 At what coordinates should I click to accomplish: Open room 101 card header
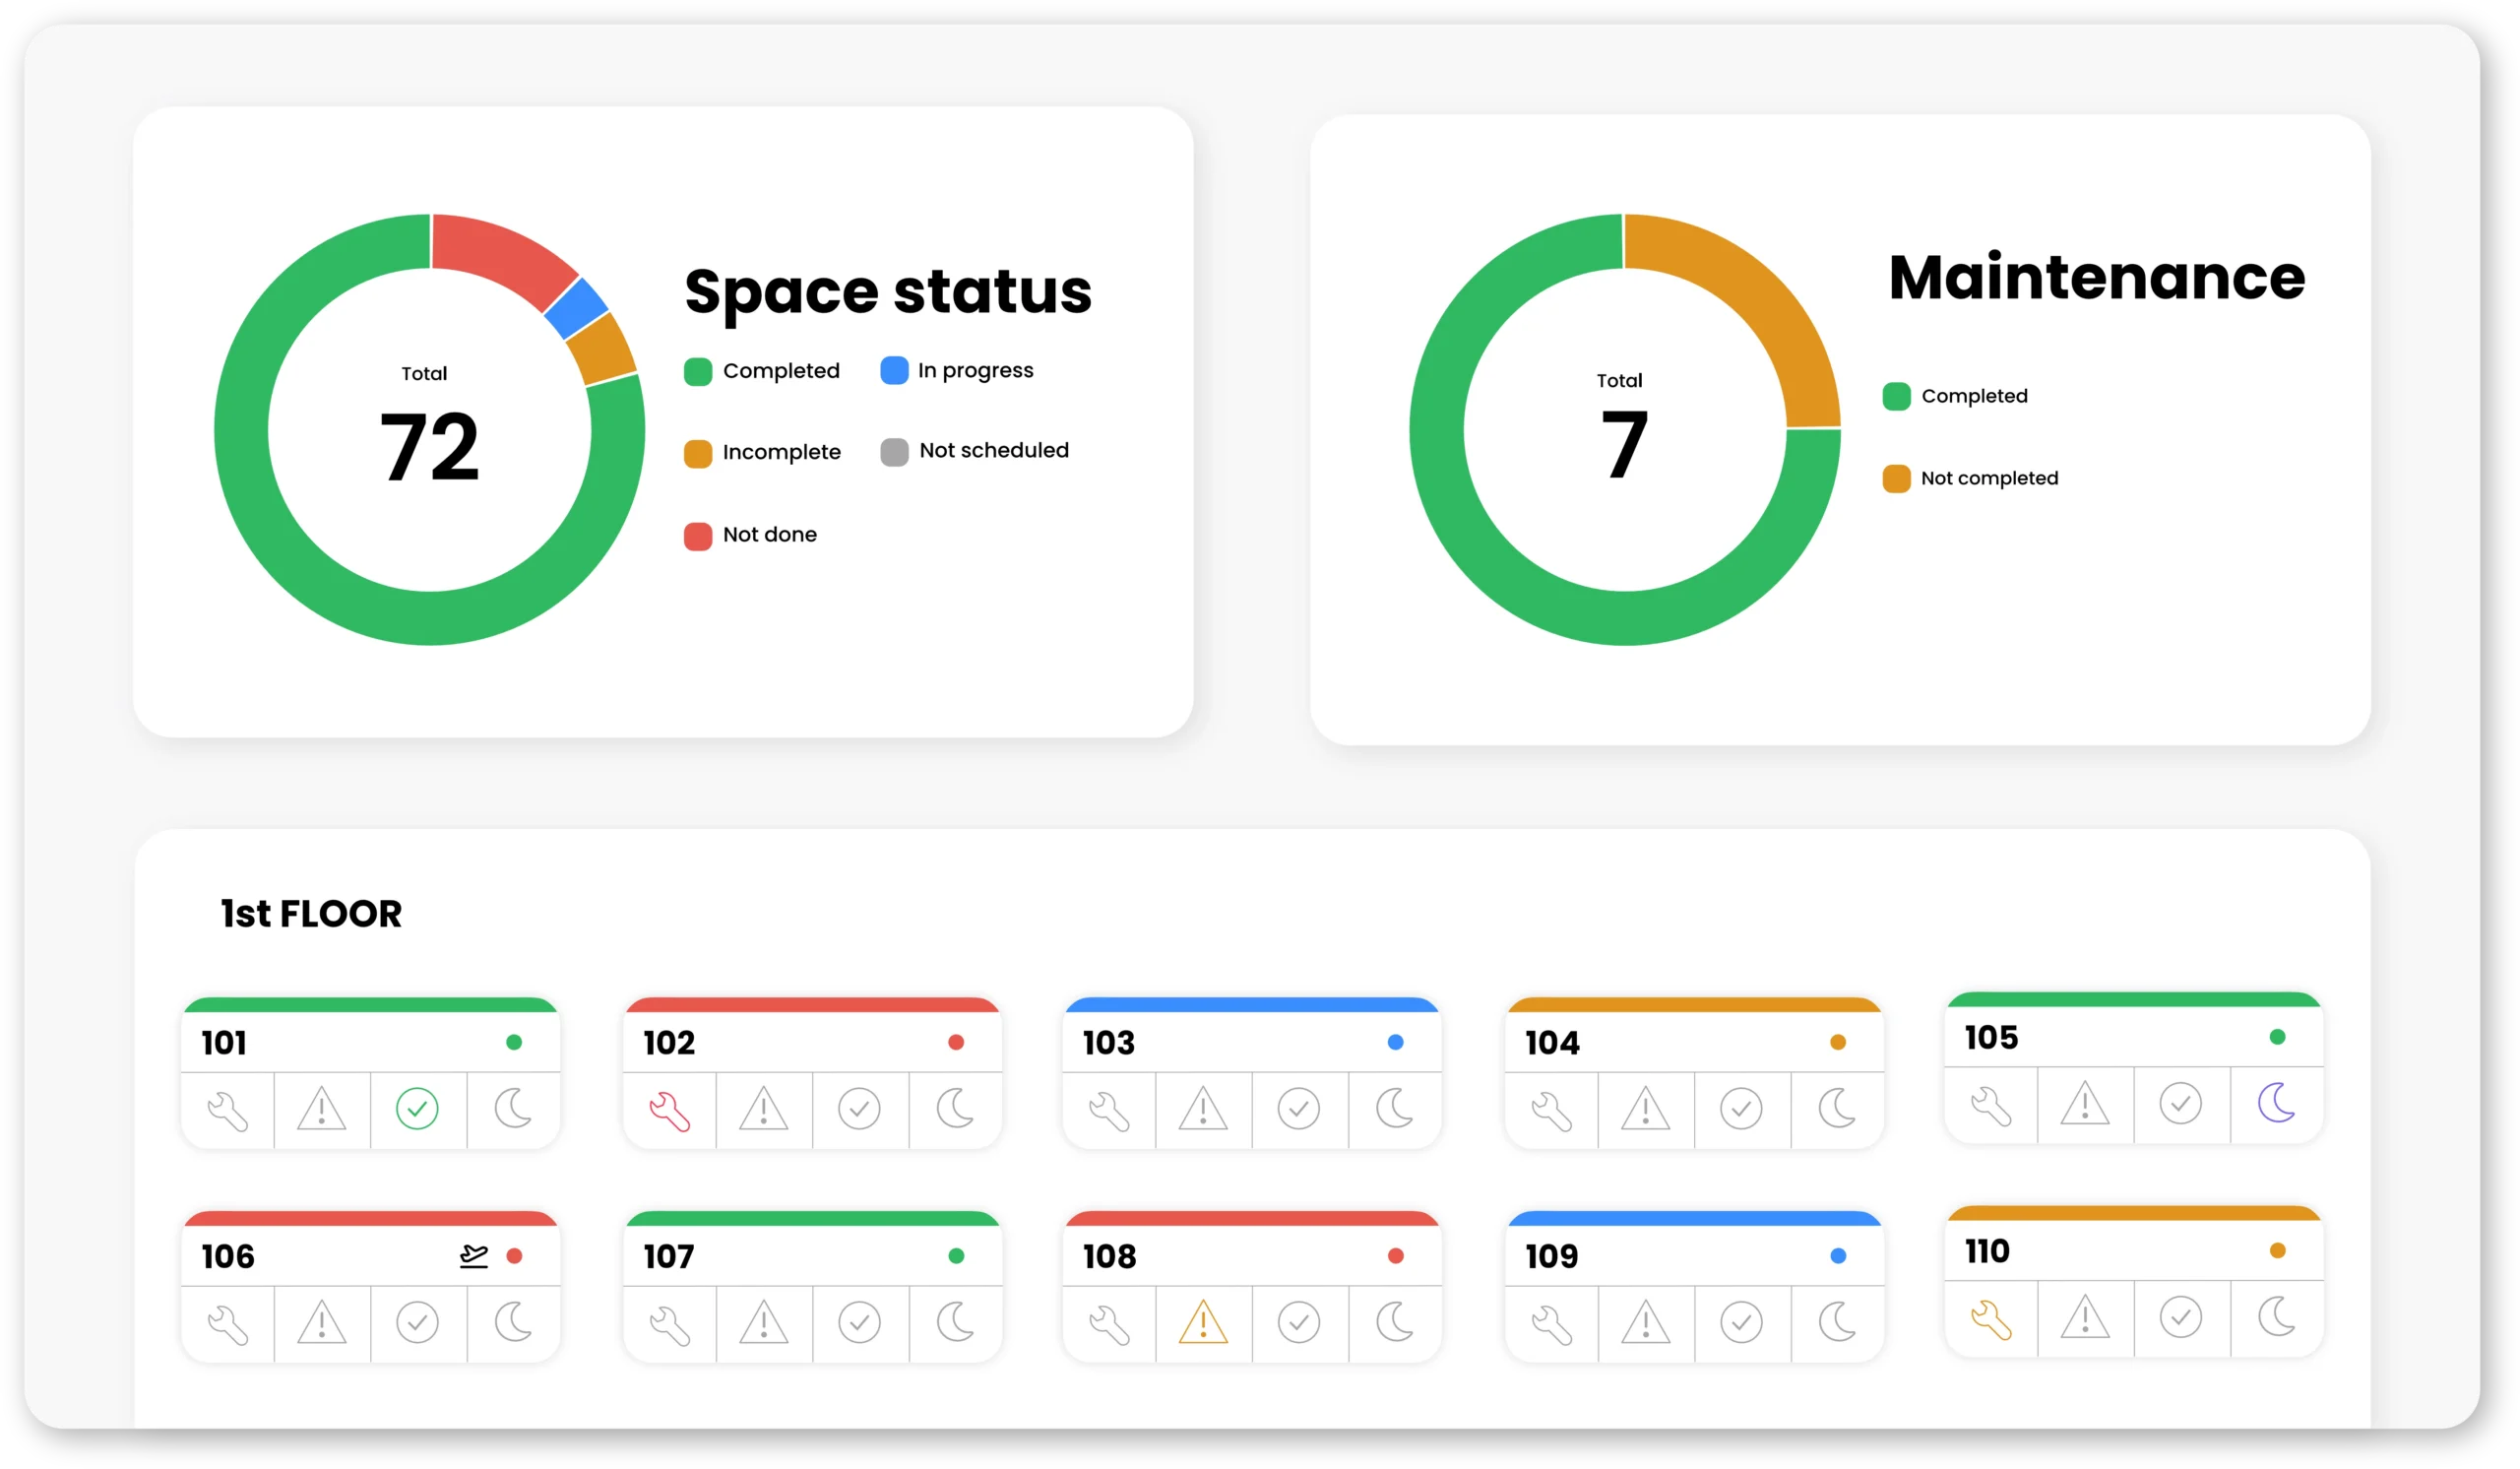click(x=370, y=1036)
